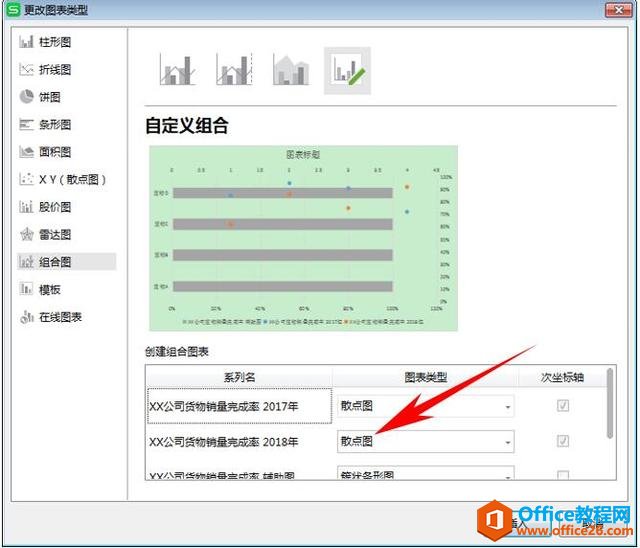The width and height of the screenshot is (640, 548).
Task: Click the 创建组合图表 label
Action: pos(177,352)
